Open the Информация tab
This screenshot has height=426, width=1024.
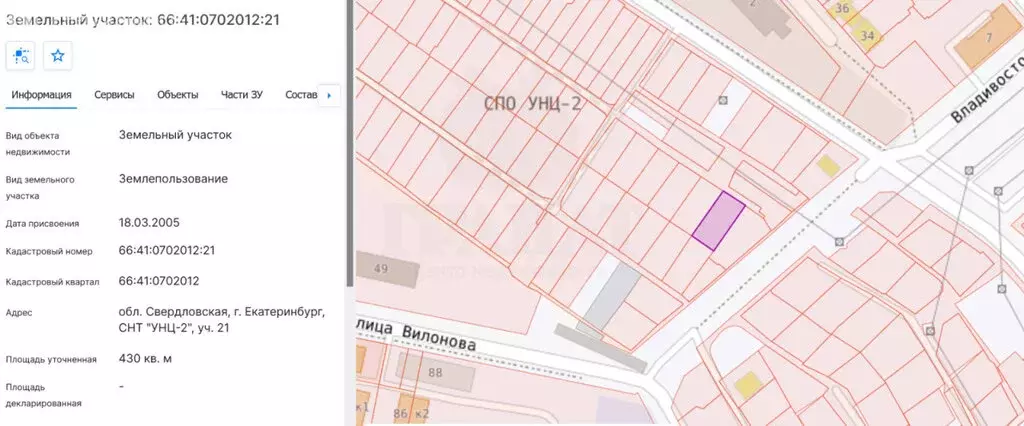tap(41, 95)
